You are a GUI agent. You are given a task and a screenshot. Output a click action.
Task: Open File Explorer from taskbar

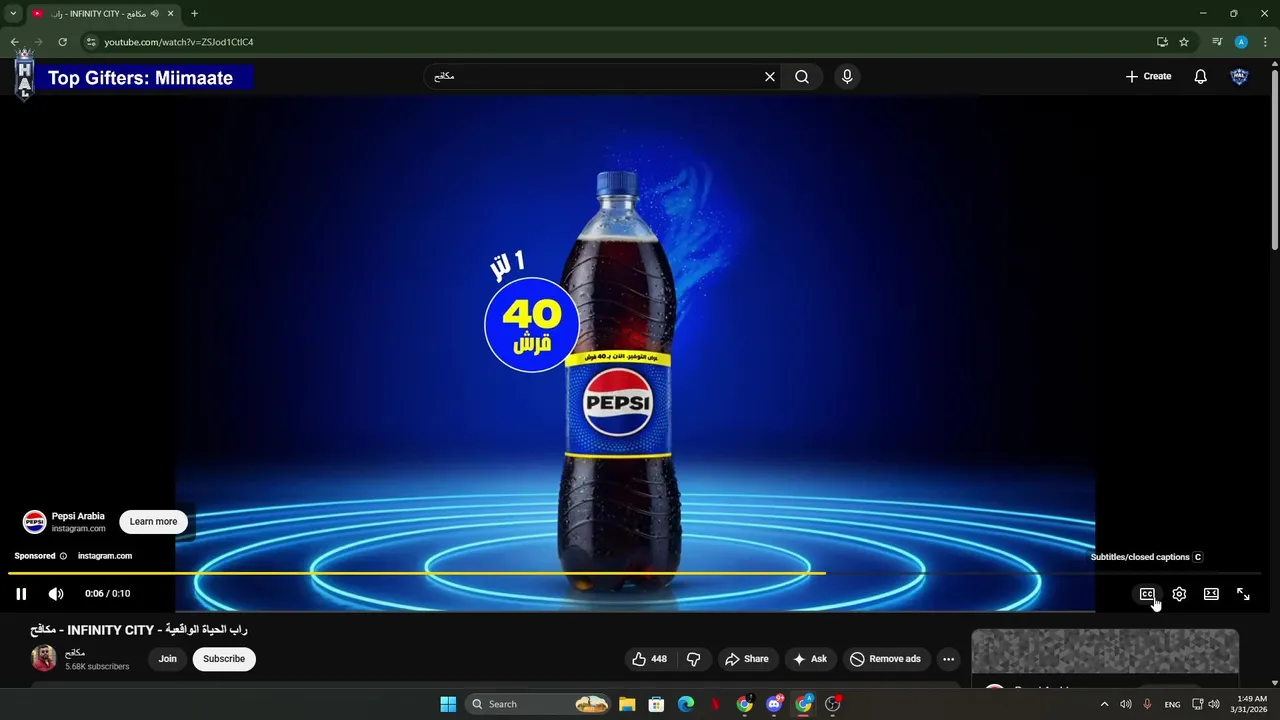627,704
